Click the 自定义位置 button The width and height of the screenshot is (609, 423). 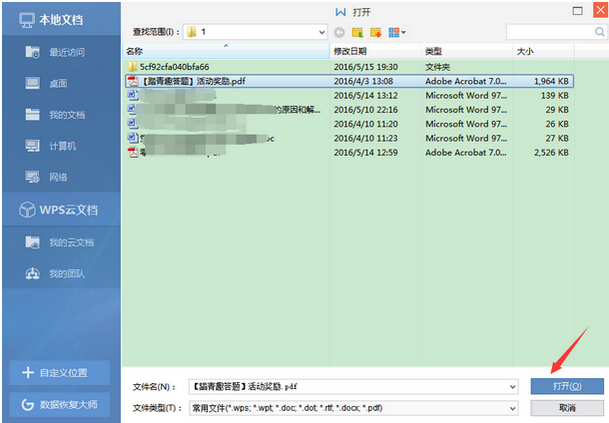[x=59, y=373]
